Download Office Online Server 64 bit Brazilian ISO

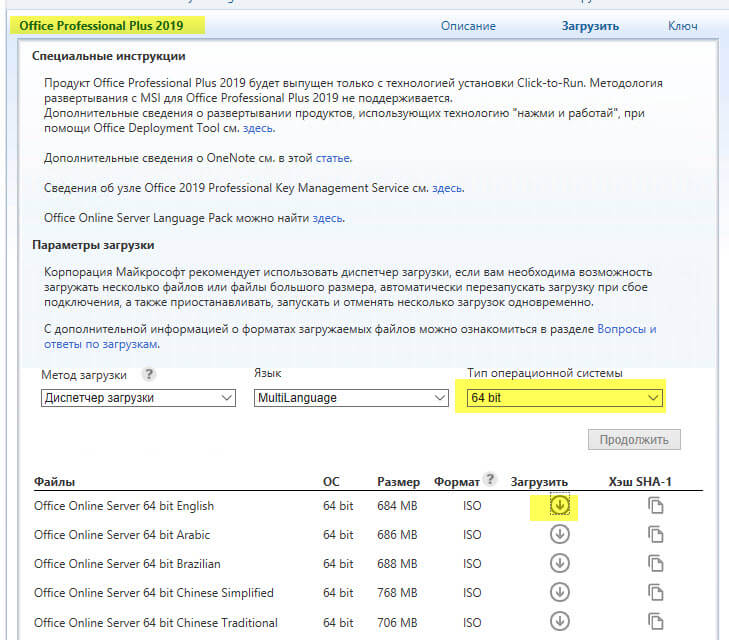560,564
